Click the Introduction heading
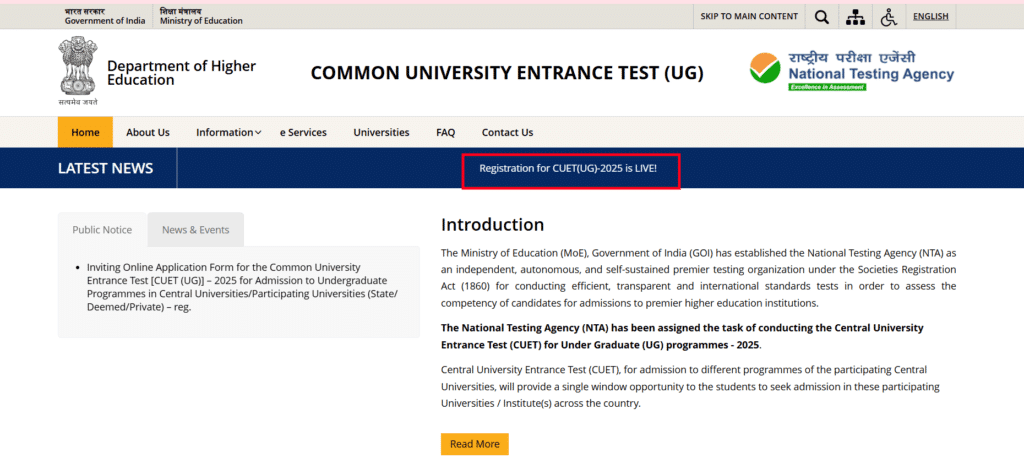The image size is (1024, 469). click(492, 225)
